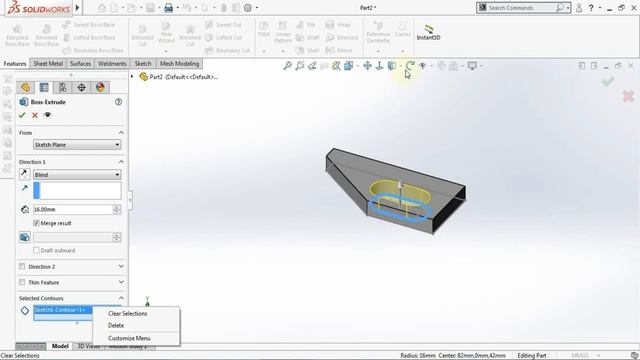
Task: Click Instant3D in the ribbon
Action: pos(428,33)
